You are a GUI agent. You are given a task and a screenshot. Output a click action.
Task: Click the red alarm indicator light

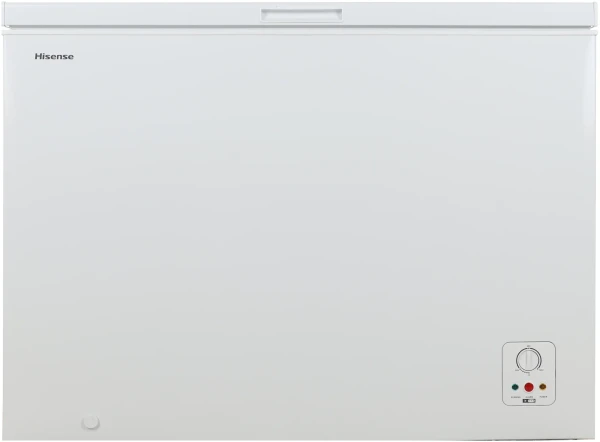pos(529,387)
